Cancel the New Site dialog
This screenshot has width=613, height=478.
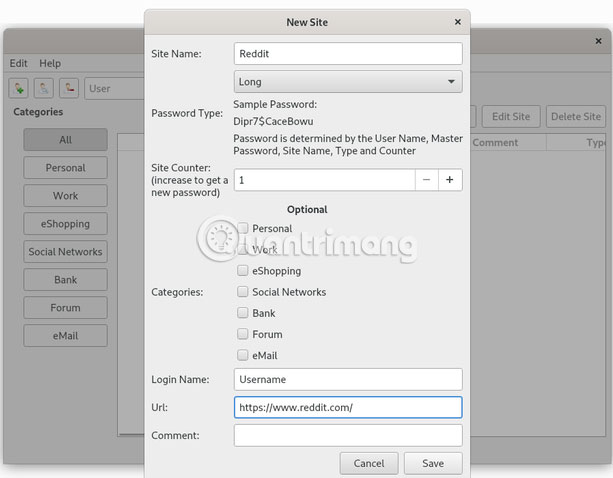click(x=369, y=463)
